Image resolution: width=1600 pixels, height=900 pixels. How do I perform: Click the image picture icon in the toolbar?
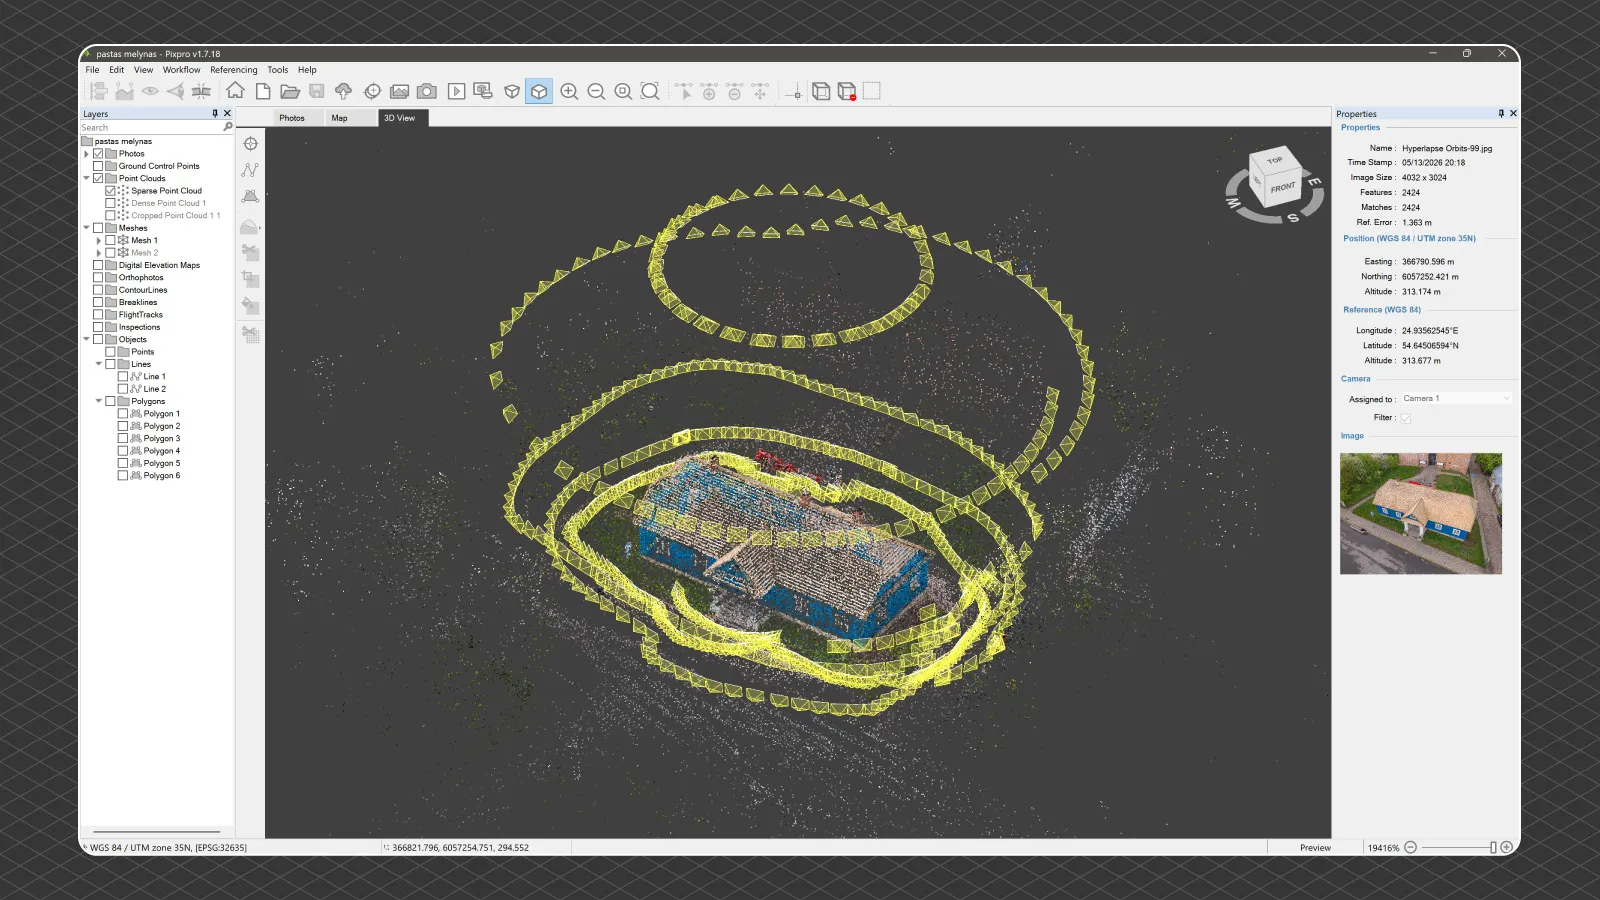pos(399,91)
